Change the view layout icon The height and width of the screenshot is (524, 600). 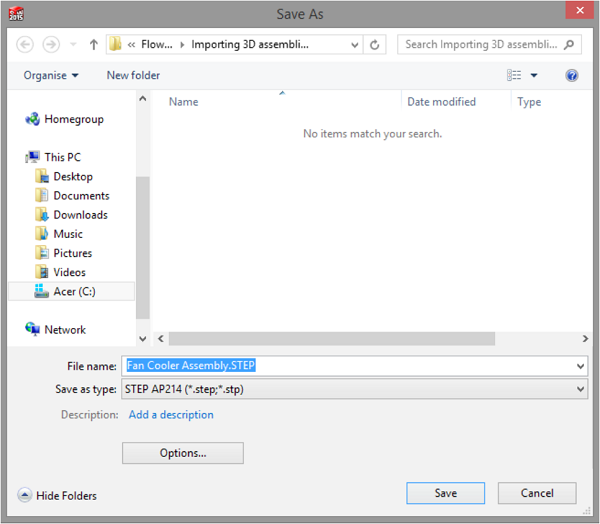click(x=514, y=75)
